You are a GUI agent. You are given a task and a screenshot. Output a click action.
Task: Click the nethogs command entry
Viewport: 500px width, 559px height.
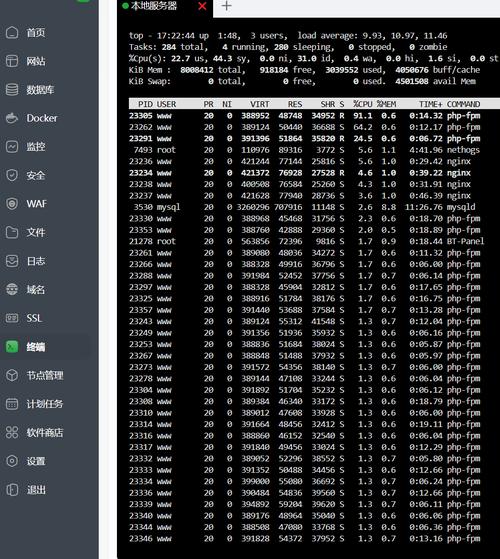[x=463, y=150]
